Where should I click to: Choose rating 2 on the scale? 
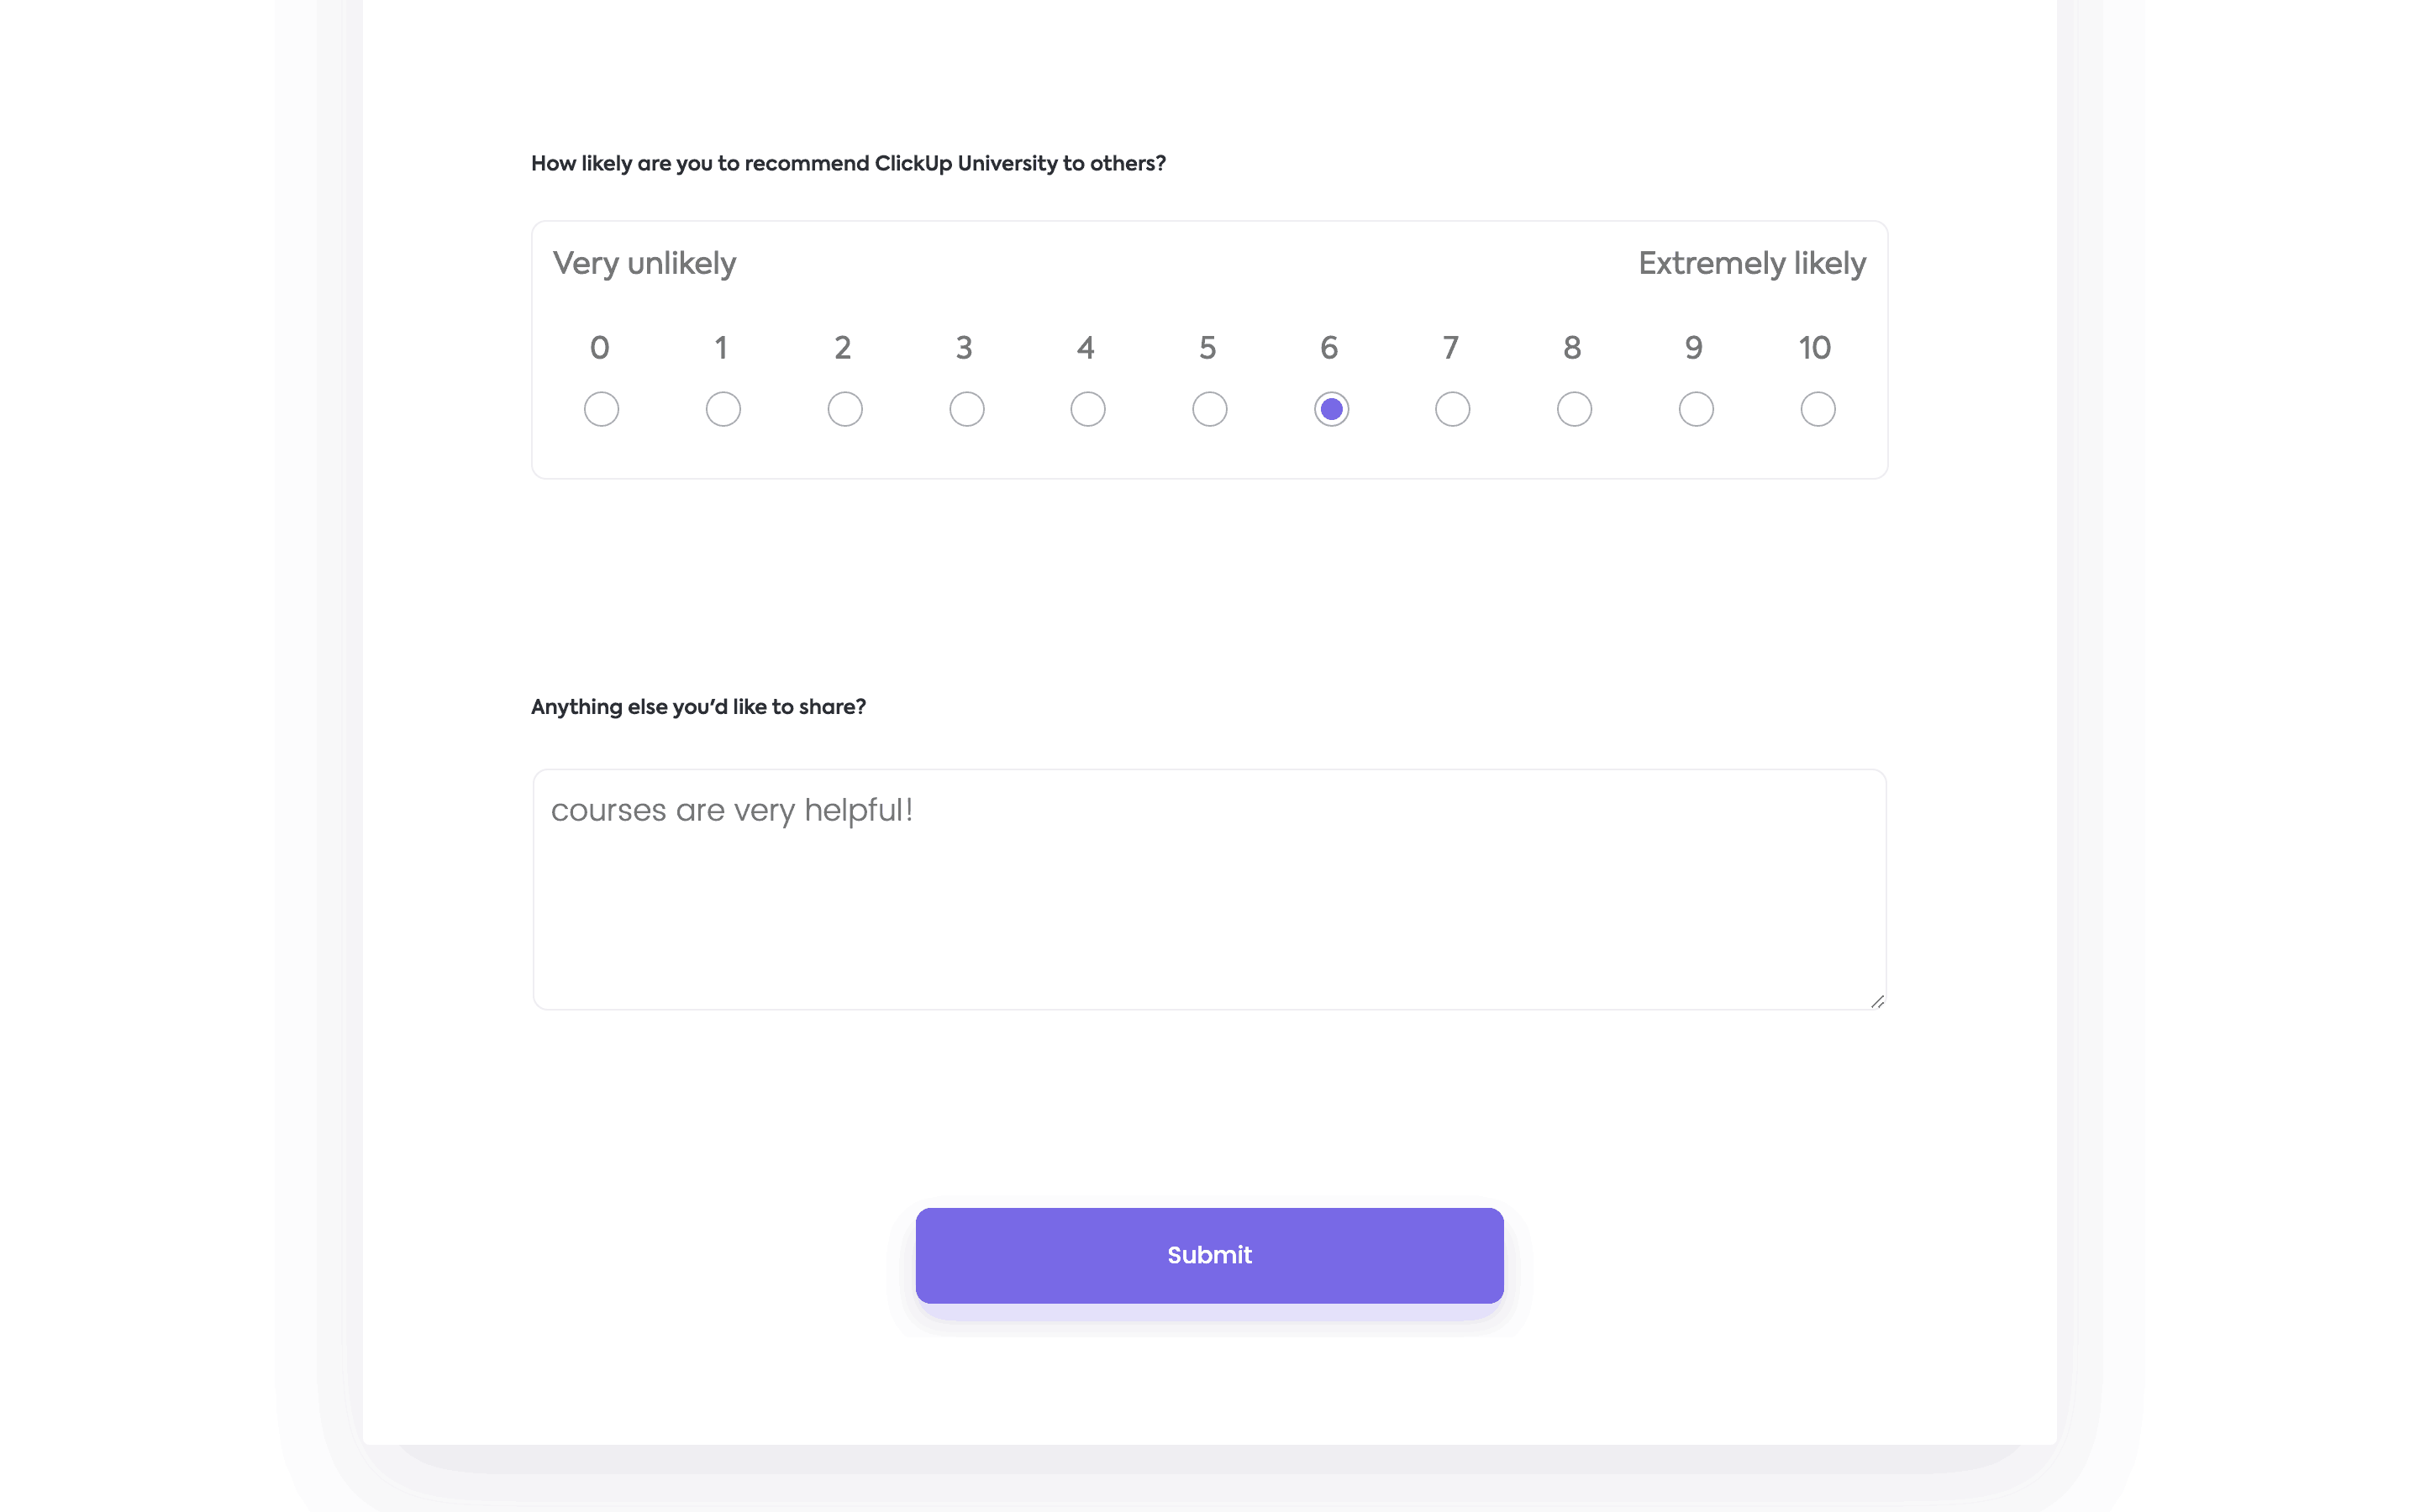(845, 409)
